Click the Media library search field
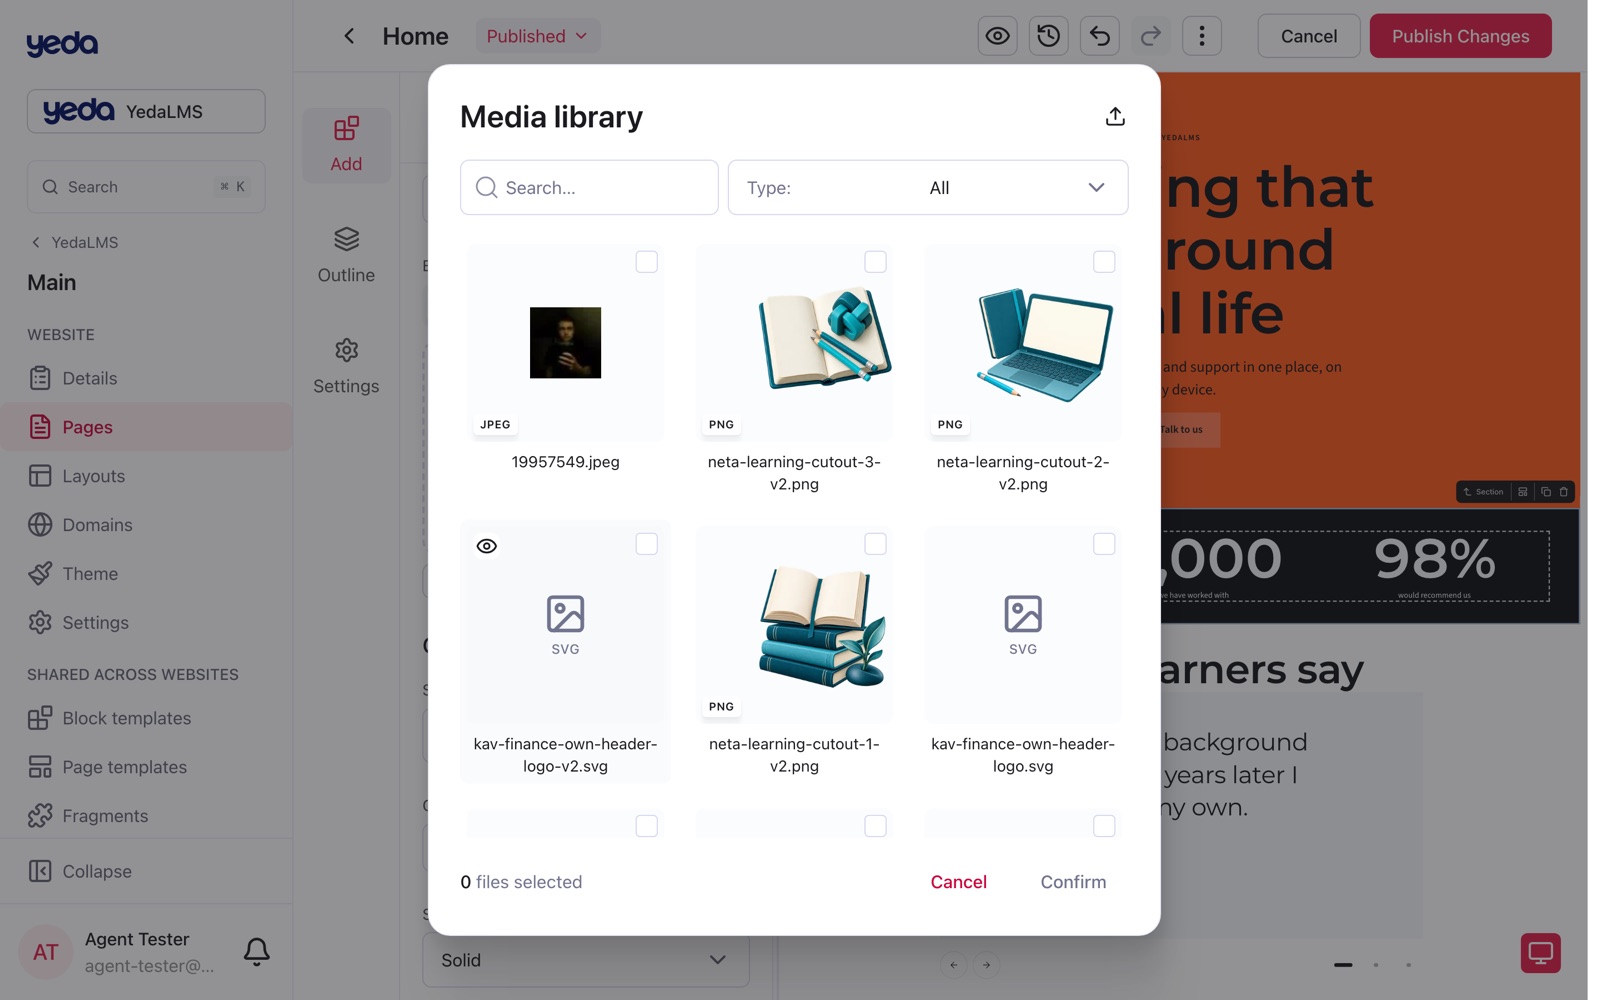 click(589, 187)
